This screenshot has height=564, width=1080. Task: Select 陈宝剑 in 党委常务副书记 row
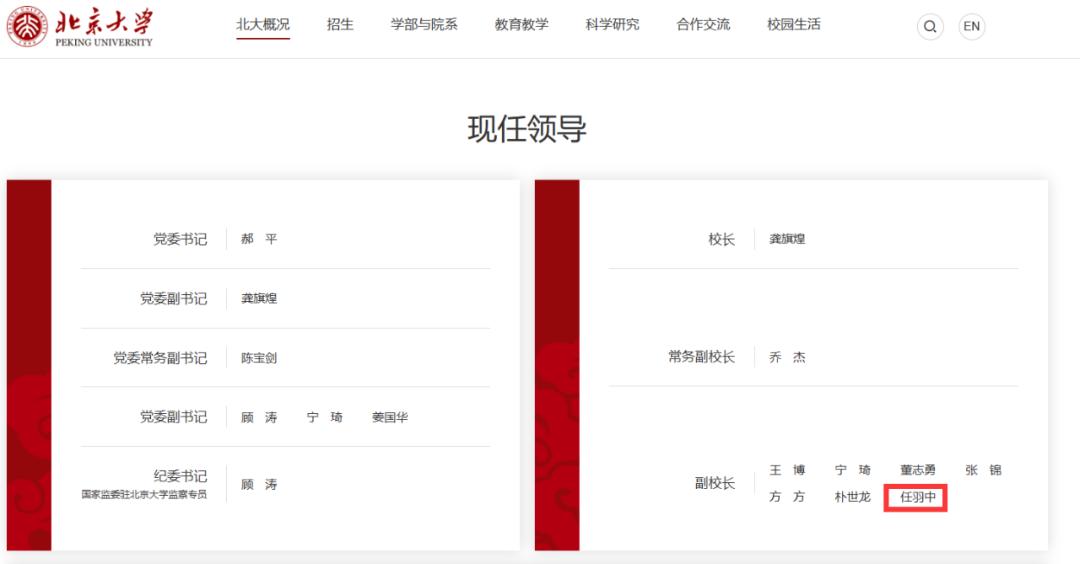[x=259, y=358]
